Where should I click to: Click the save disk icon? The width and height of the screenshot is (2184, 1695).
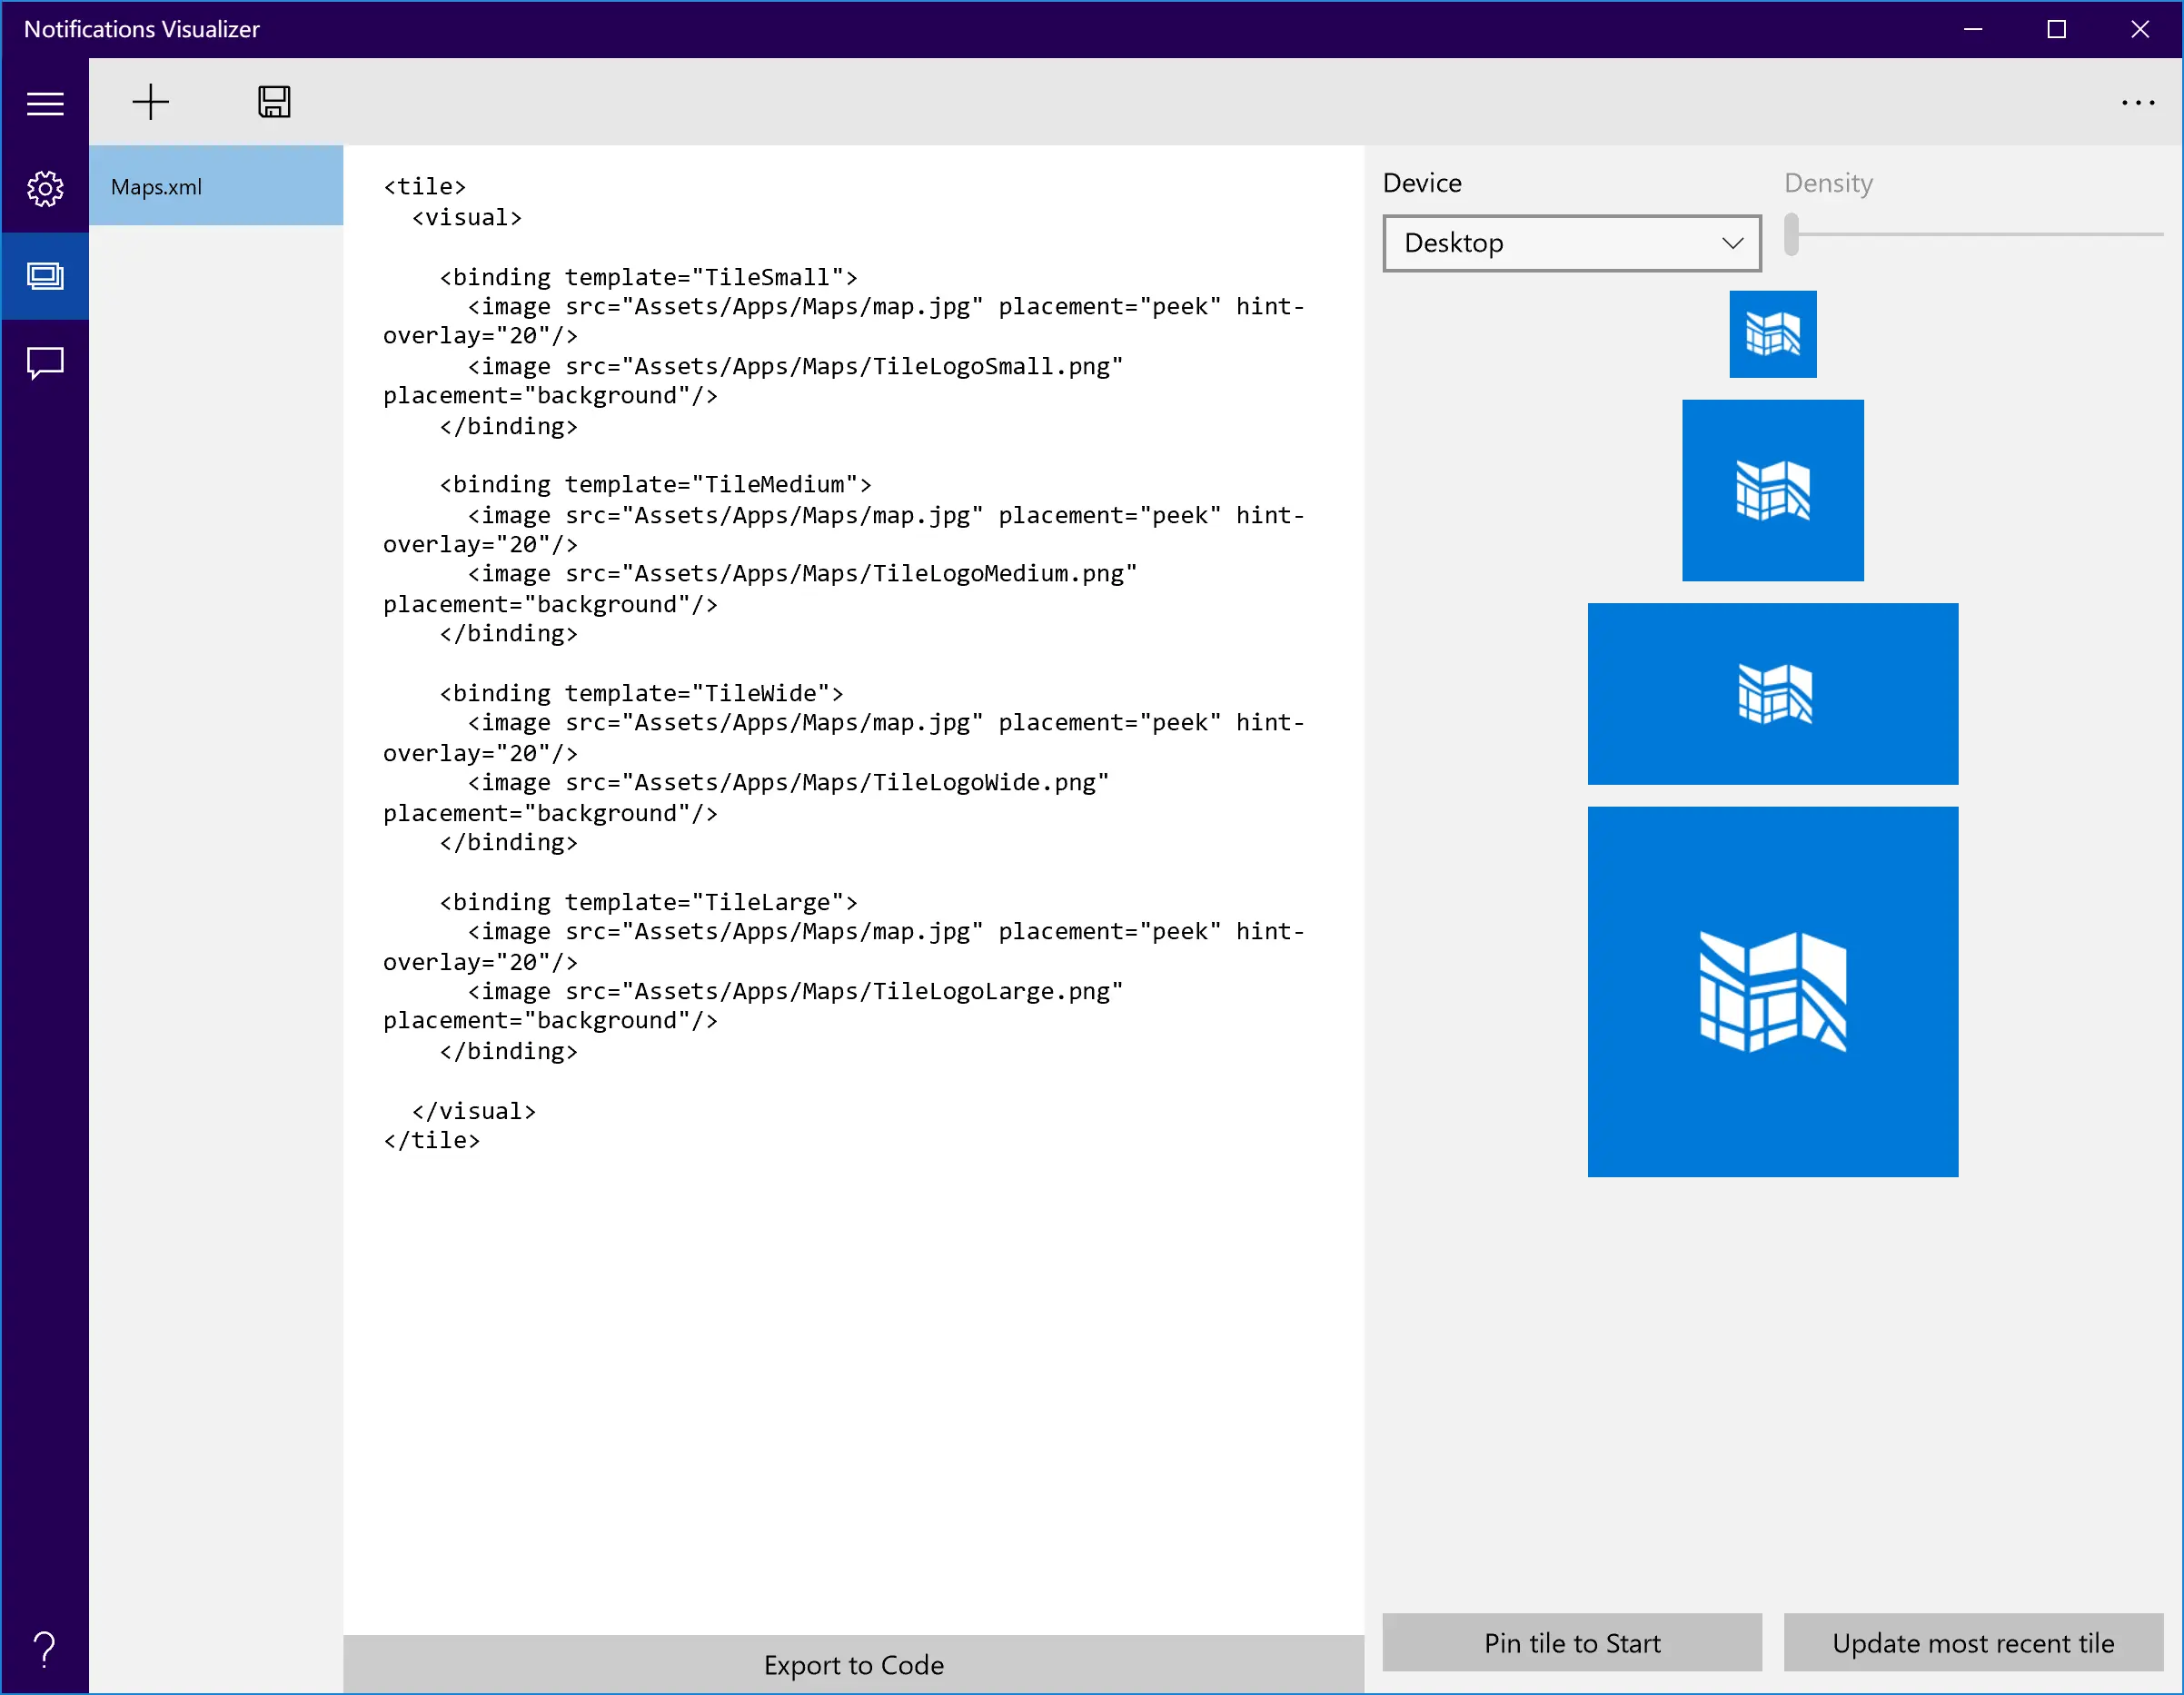tap(274, 102)
